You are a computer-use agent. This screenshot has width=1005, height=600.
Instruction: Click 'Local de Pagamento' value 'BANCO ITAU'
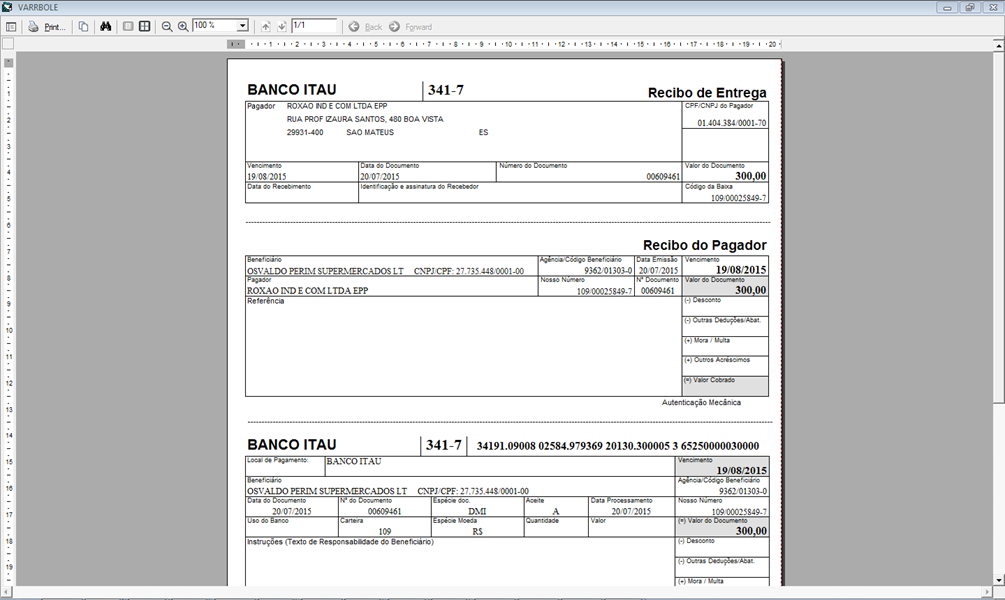click(354, 462)
